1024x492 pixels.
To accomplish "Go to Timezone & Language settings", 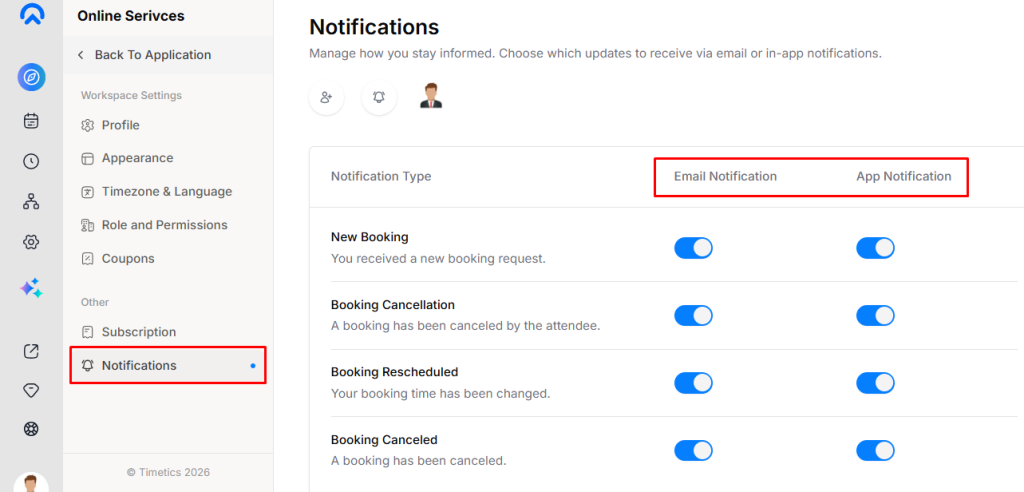I will coord(166,191).
